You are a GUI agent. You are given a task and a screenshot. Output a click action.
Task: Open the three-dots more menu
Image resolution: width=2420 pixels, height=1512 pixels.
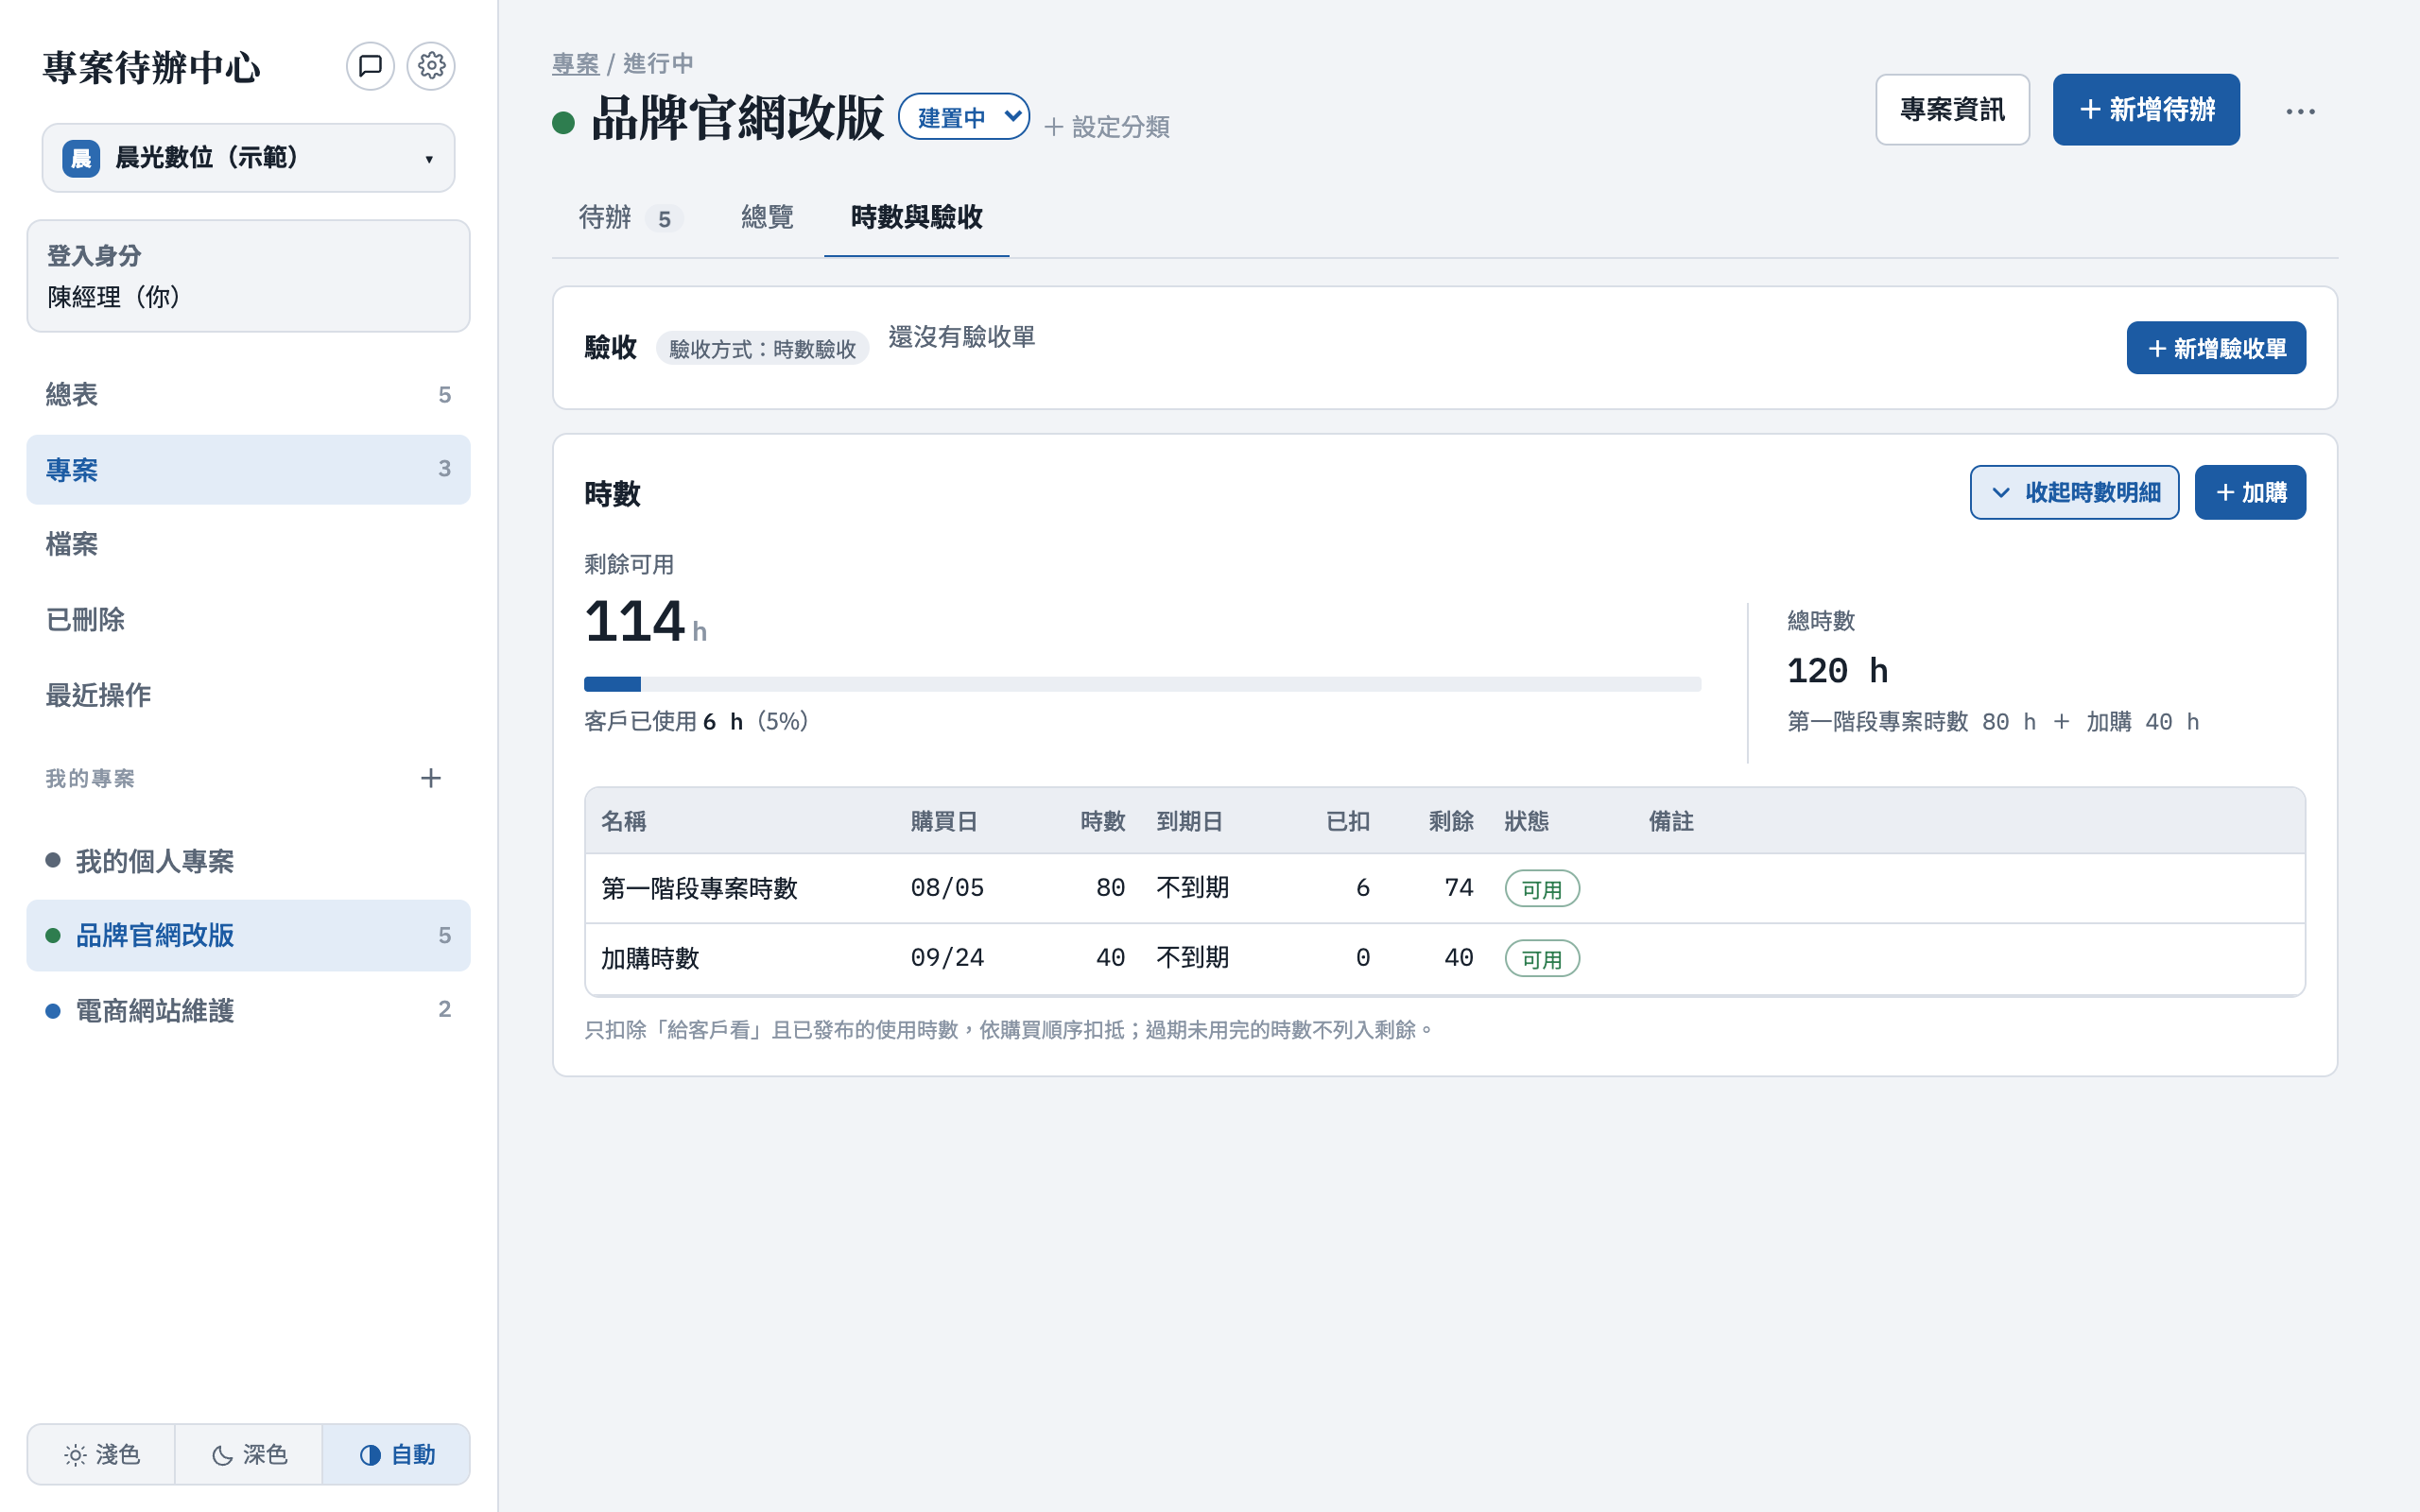2300,111
